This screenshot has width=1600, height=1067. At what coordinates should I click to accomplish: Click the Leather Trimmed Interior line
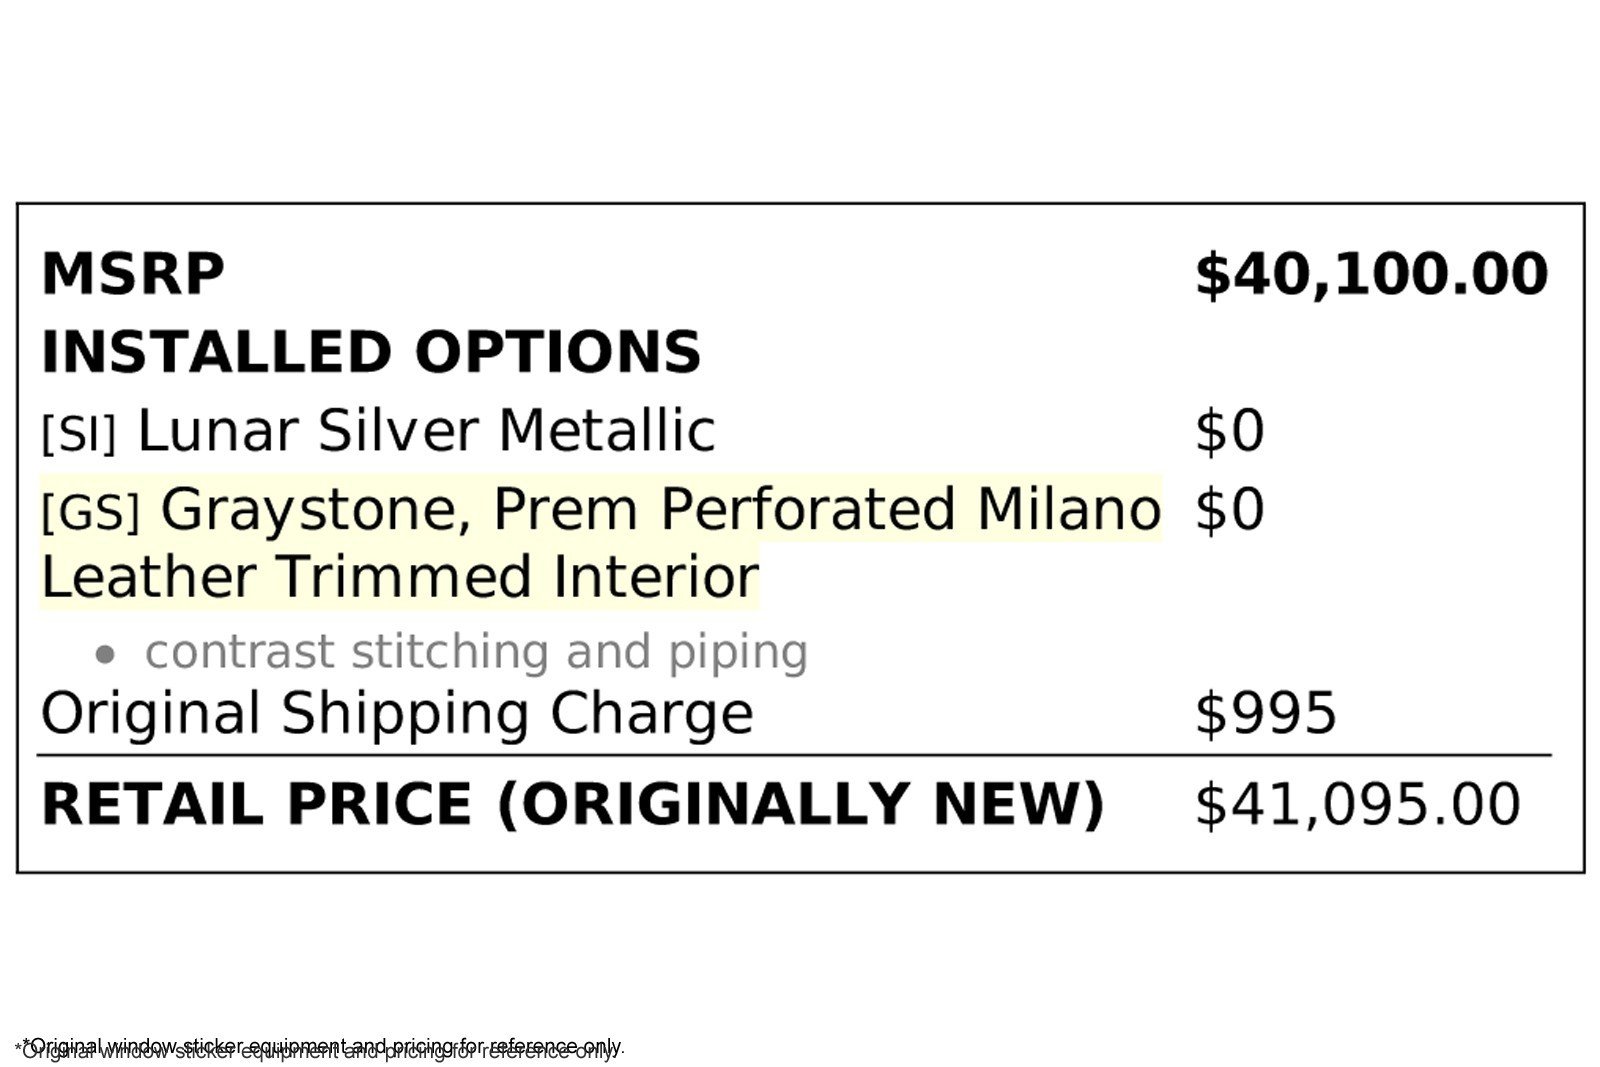[x=400, y=577]
